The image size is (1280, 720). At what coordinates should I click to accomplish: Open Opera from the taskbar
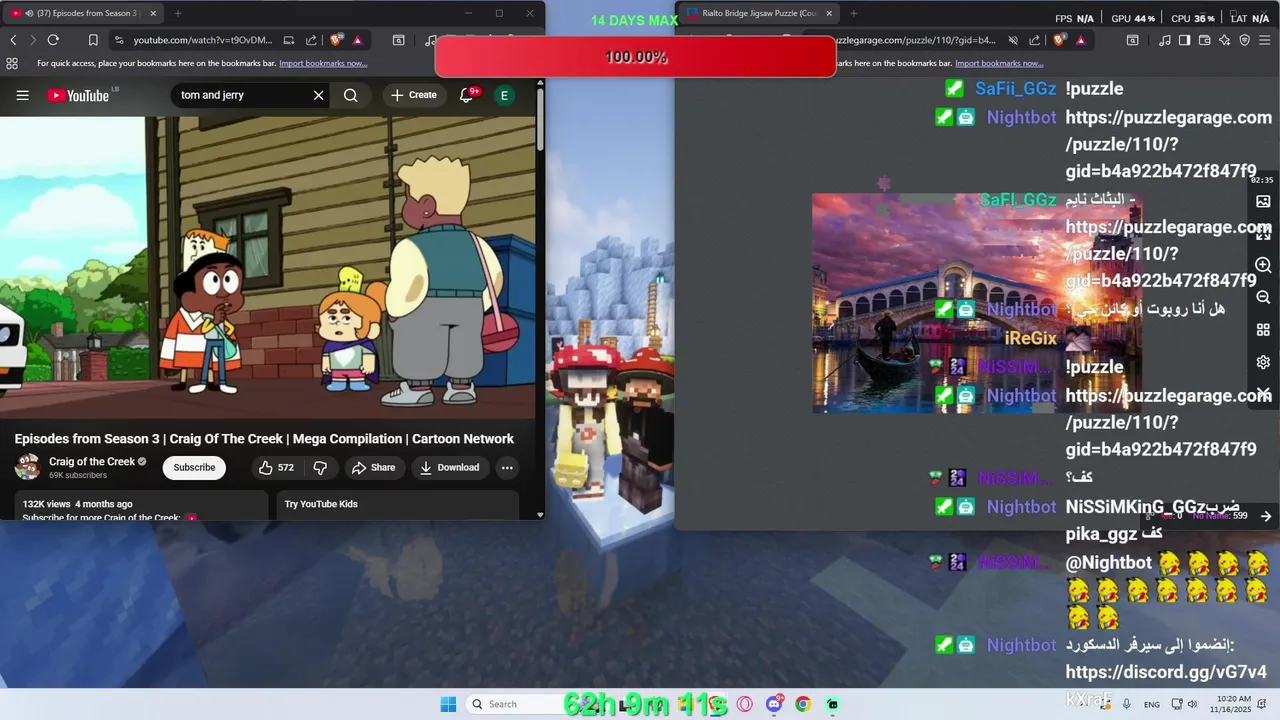click(744, 704)
